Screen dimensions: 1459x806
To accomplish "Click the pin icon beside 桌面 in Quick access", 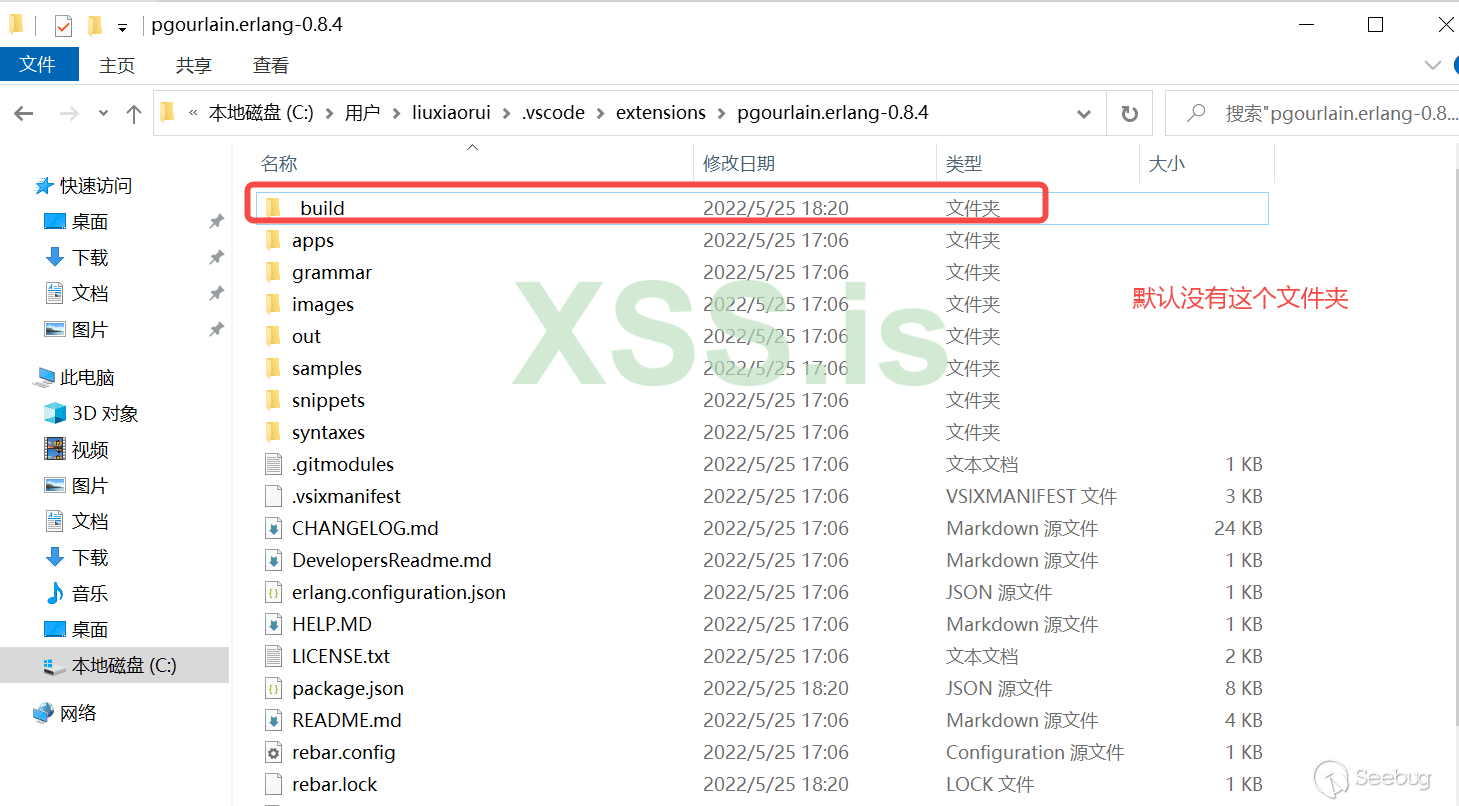I will click(216, 222).
